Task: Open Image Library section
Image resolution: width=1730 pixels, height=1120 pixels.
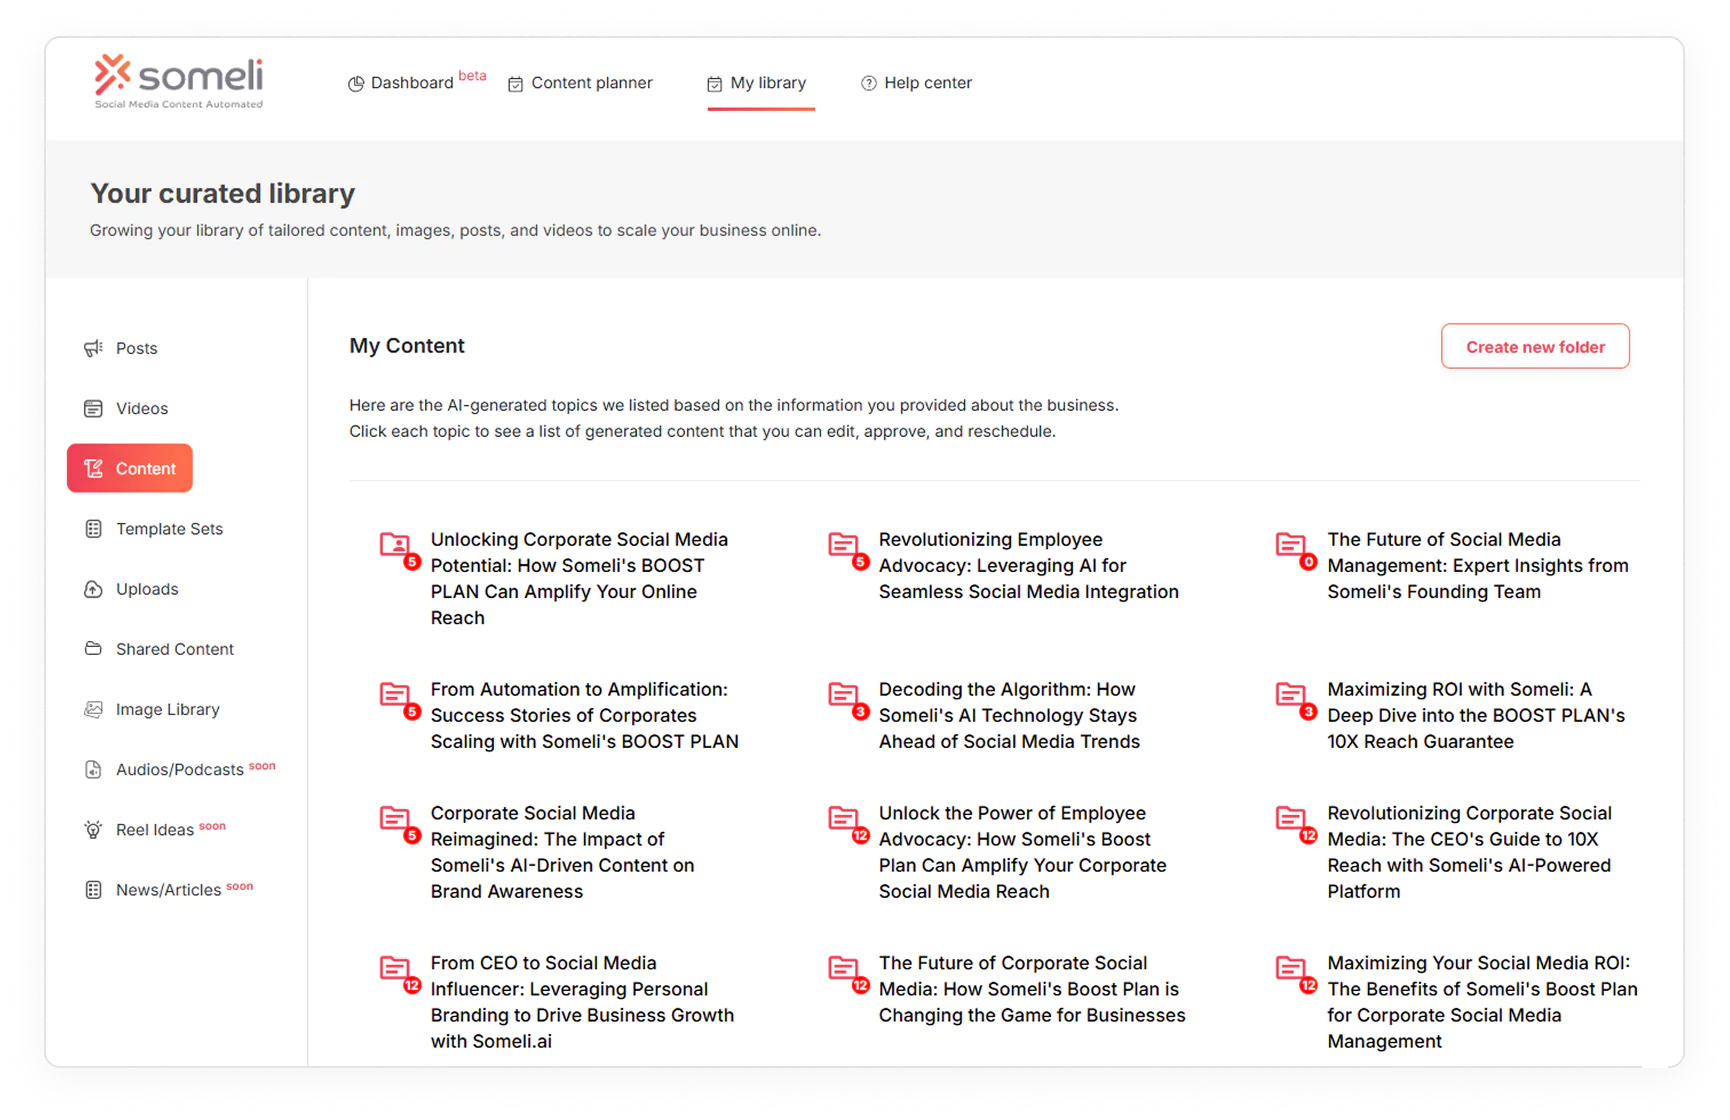Action: click(152, 709)
